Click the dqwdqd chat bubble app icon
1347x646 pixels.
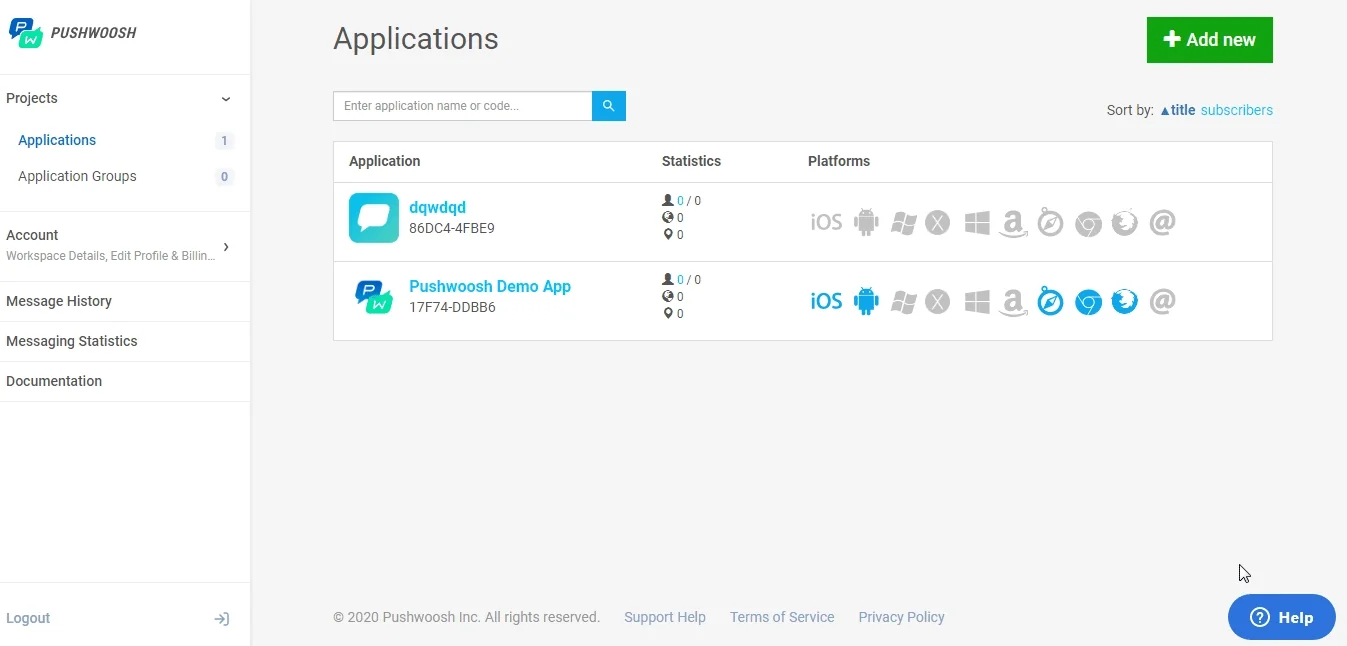click(374, 218)
